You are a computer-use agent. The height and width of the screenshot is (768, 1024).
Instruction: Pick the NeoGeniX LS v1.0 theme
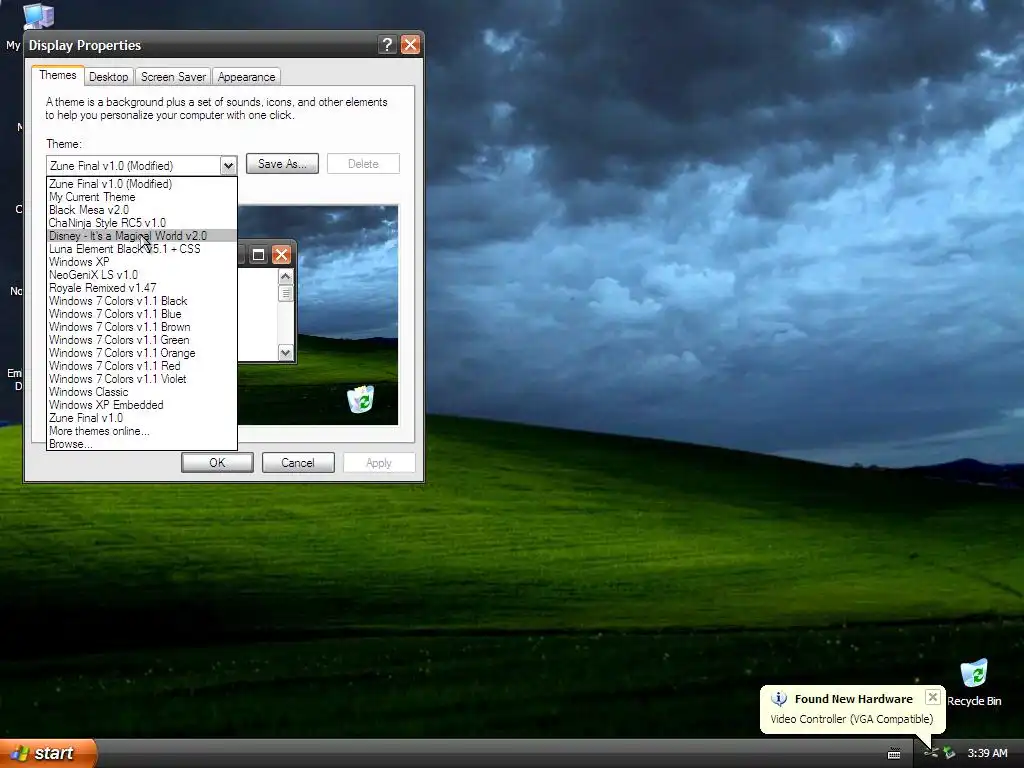(x=142, y=275)
